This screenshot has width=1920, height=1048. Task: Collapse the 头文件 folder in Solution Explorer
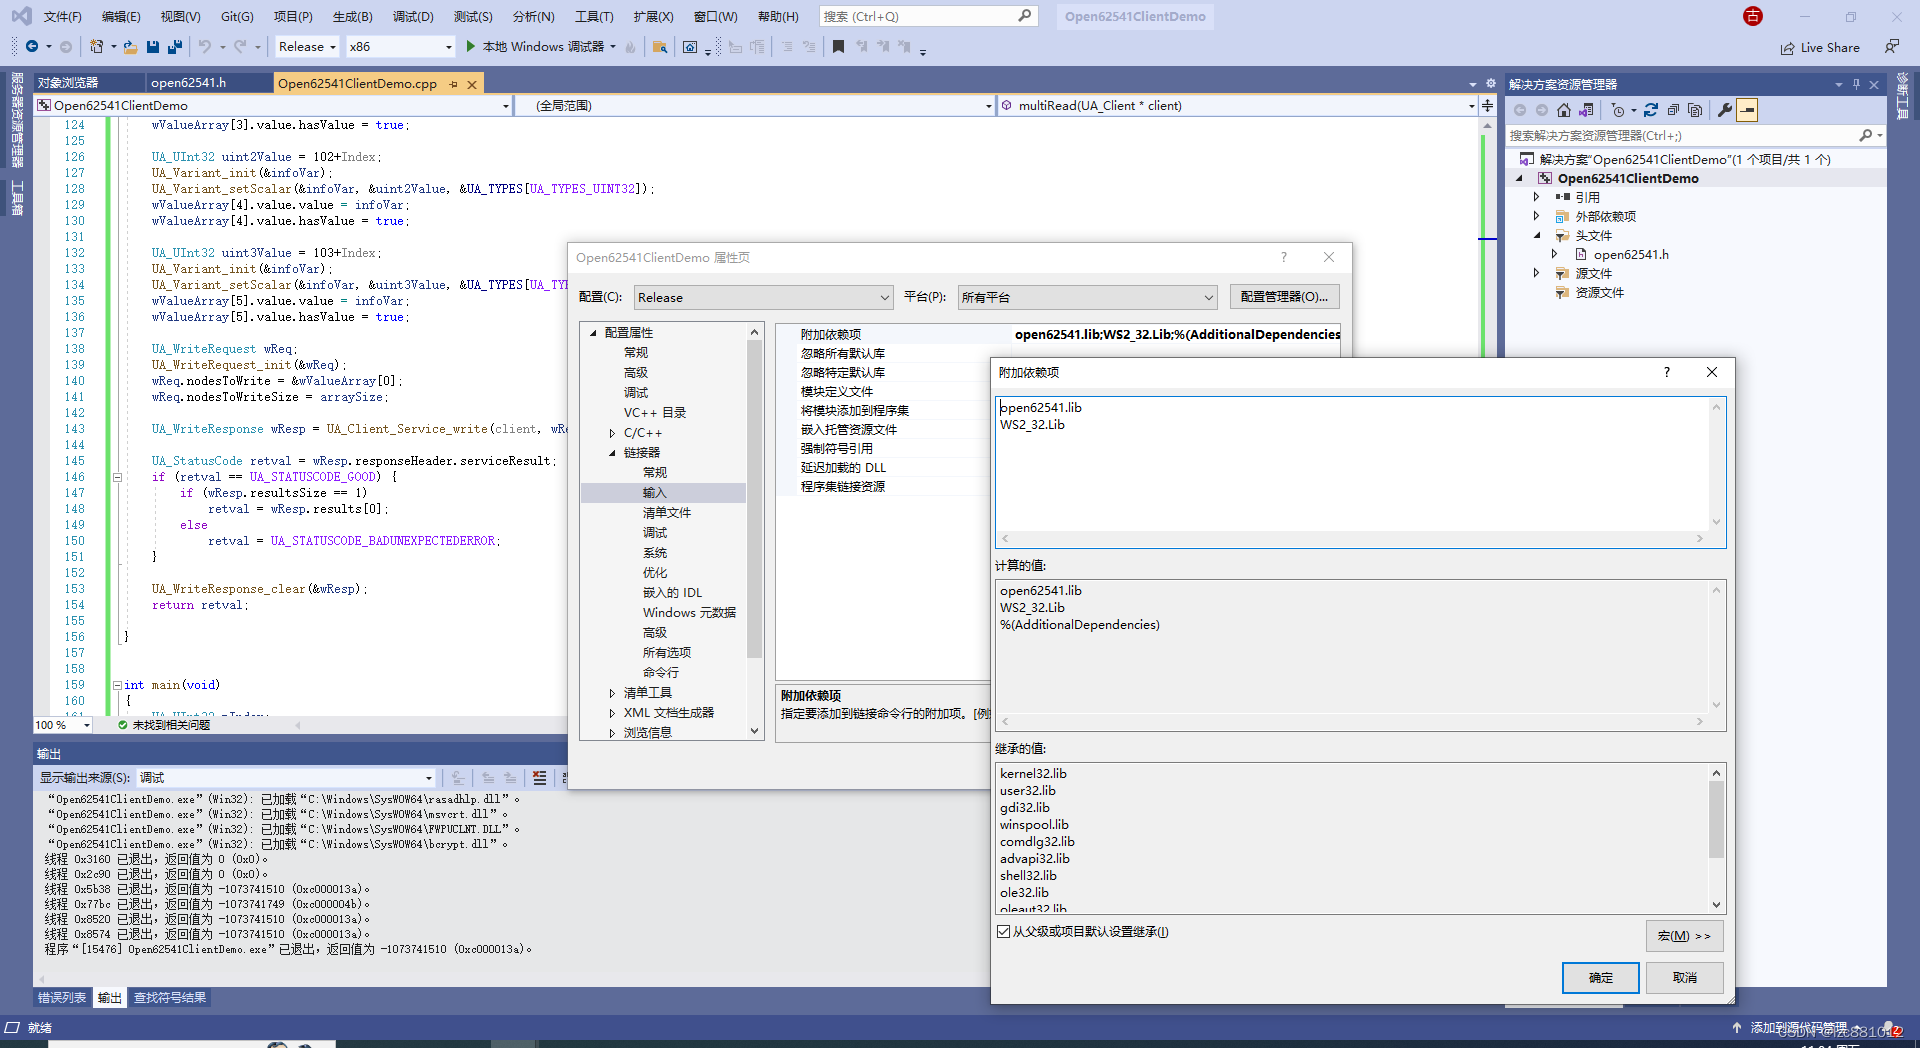pos(1537,235)
